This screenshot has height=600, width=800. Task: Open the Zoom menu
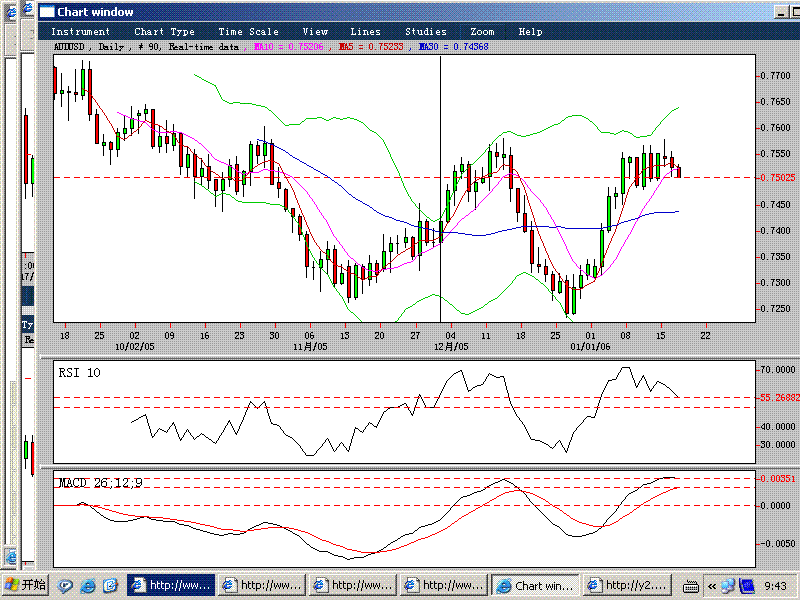(482, 32)
